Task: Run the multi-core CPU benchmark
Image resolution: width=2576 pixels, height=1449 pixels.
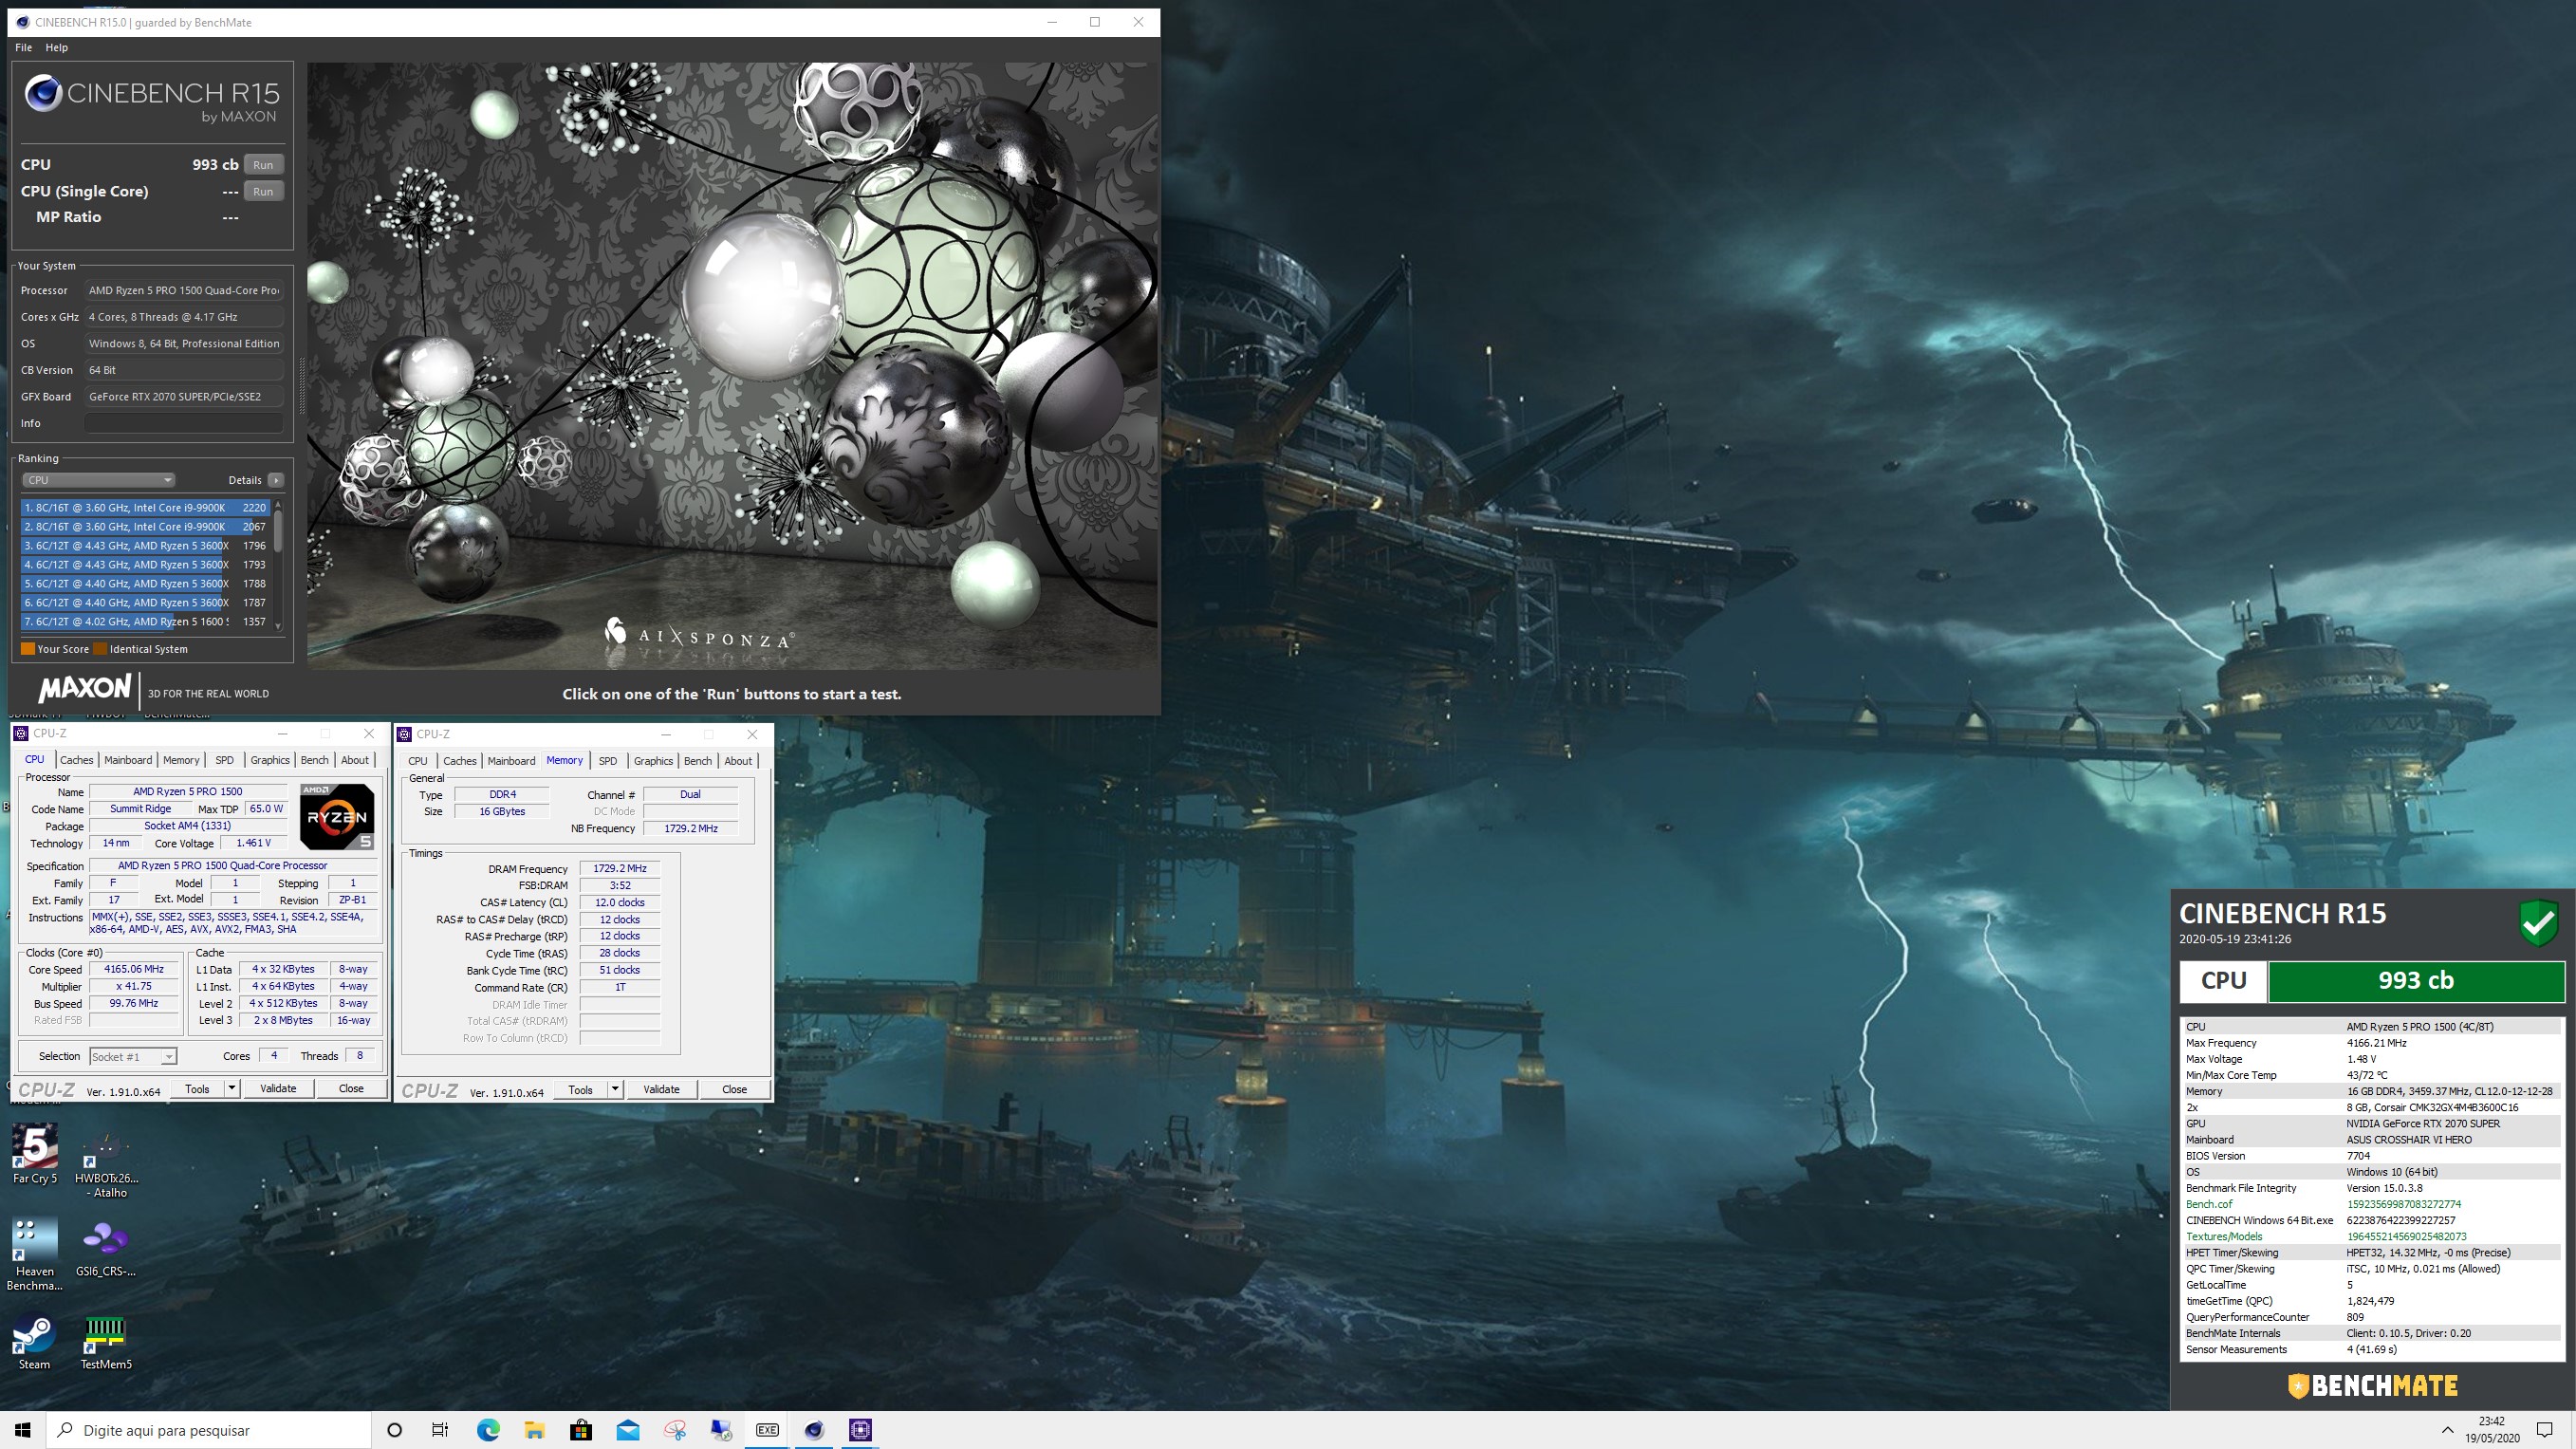Action: [263, 165]
